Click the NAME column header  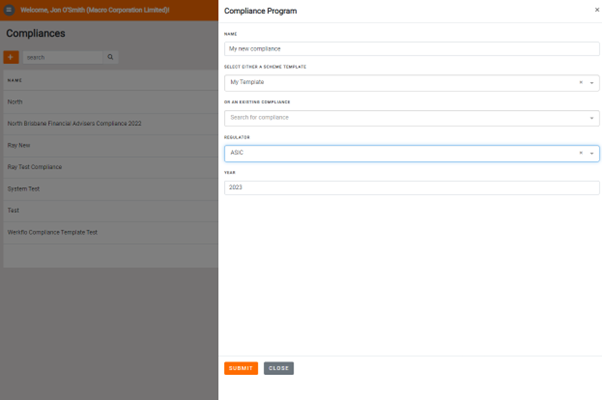[15, 80]
